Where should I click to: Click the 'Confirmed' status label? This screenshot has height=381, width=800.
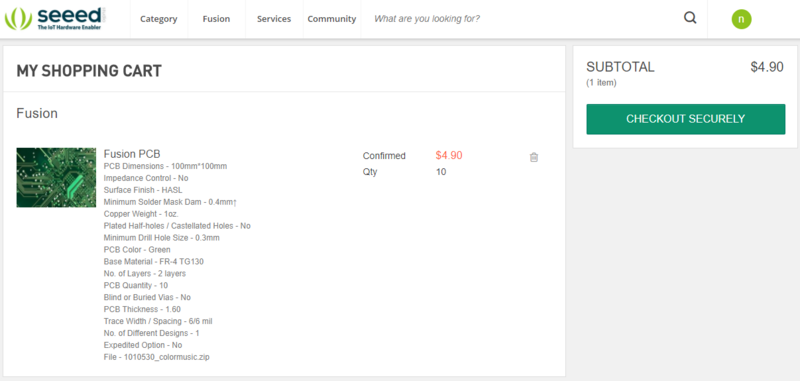384,156
